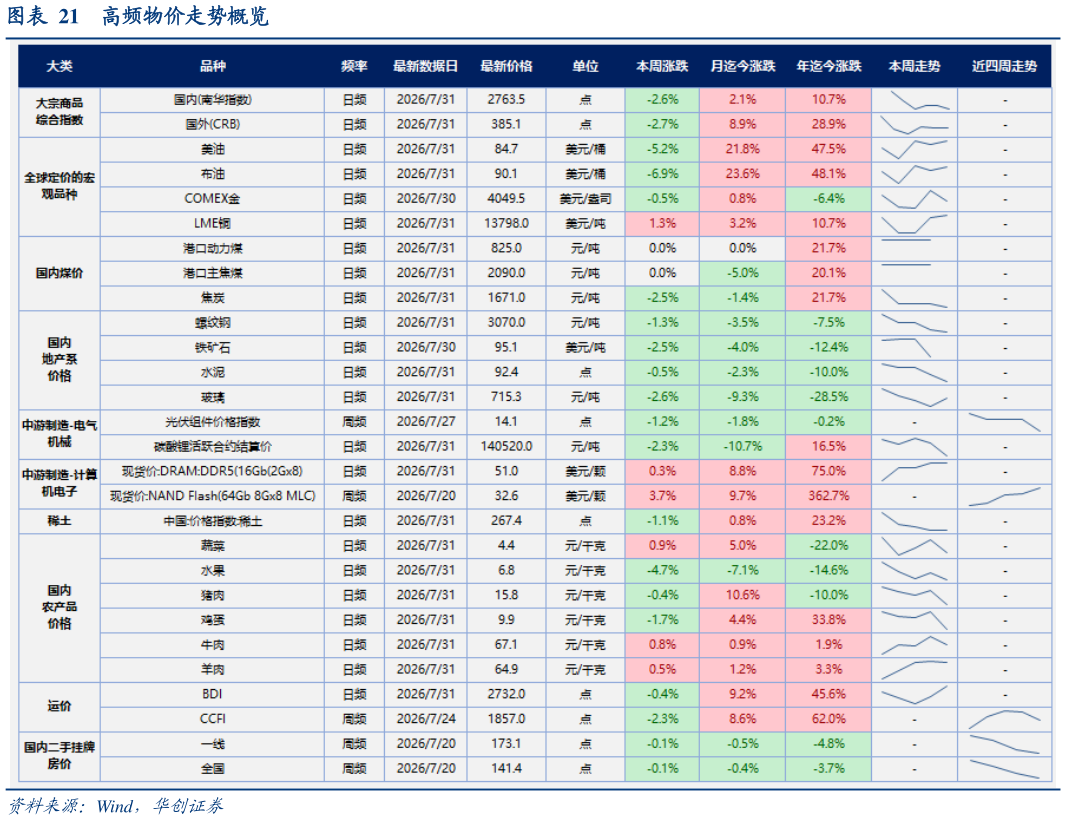Select the date cell 2026/7/27
The height and width of the screenshot is (820, 1066).
pos(426,422)
